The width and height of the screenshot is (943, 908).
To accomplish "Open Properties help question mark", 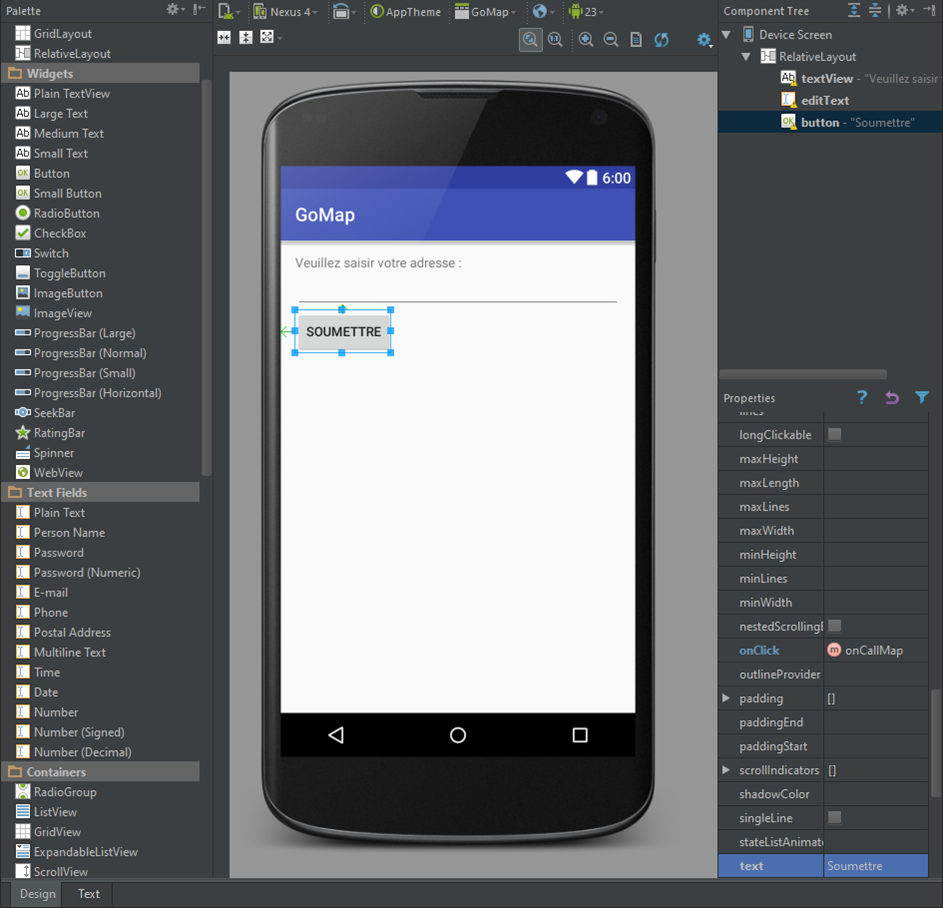I will 862,398.
